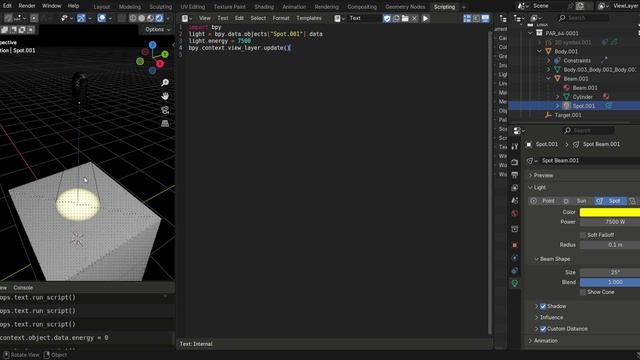The image size is (640, 360).
Task: Toggle syntax highlighting in the text editor
Action: click(x=485, y=18)
